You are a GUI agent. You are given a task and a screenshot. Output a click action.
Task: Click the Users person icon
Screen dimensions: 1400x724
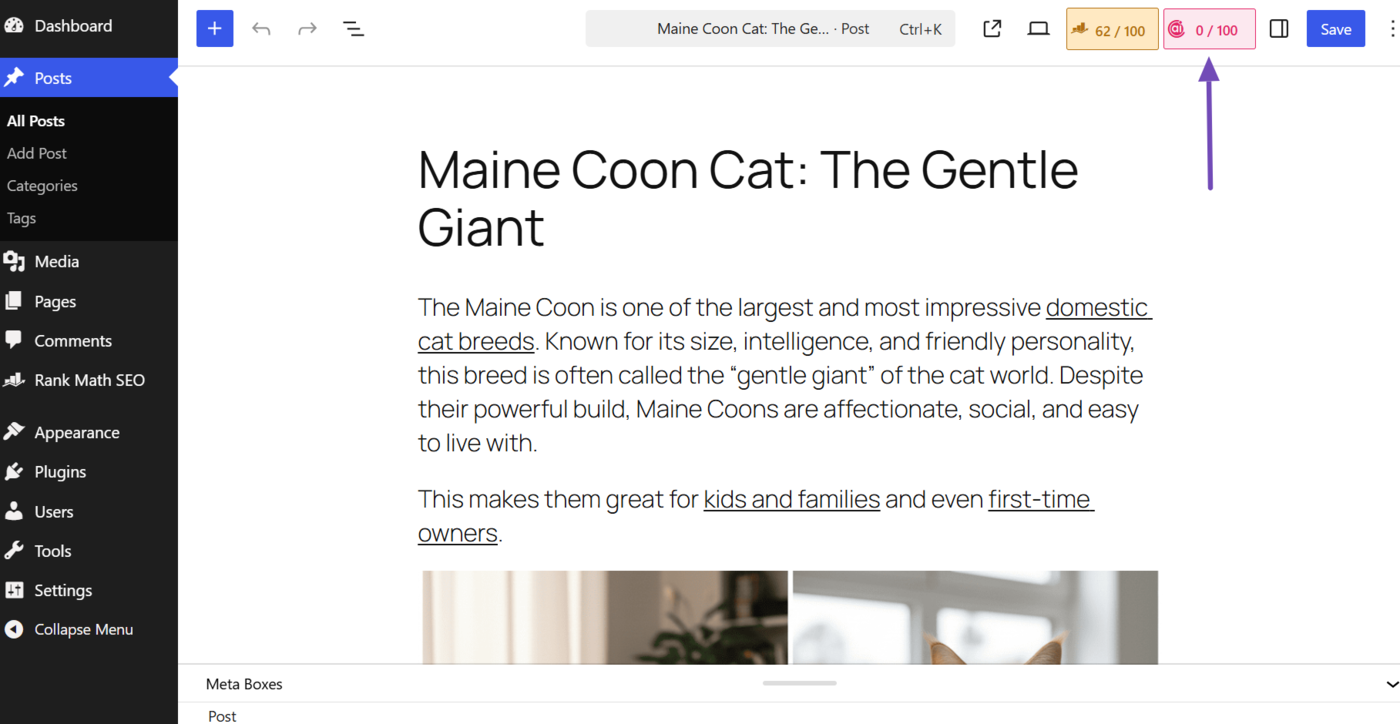[13, 511]
